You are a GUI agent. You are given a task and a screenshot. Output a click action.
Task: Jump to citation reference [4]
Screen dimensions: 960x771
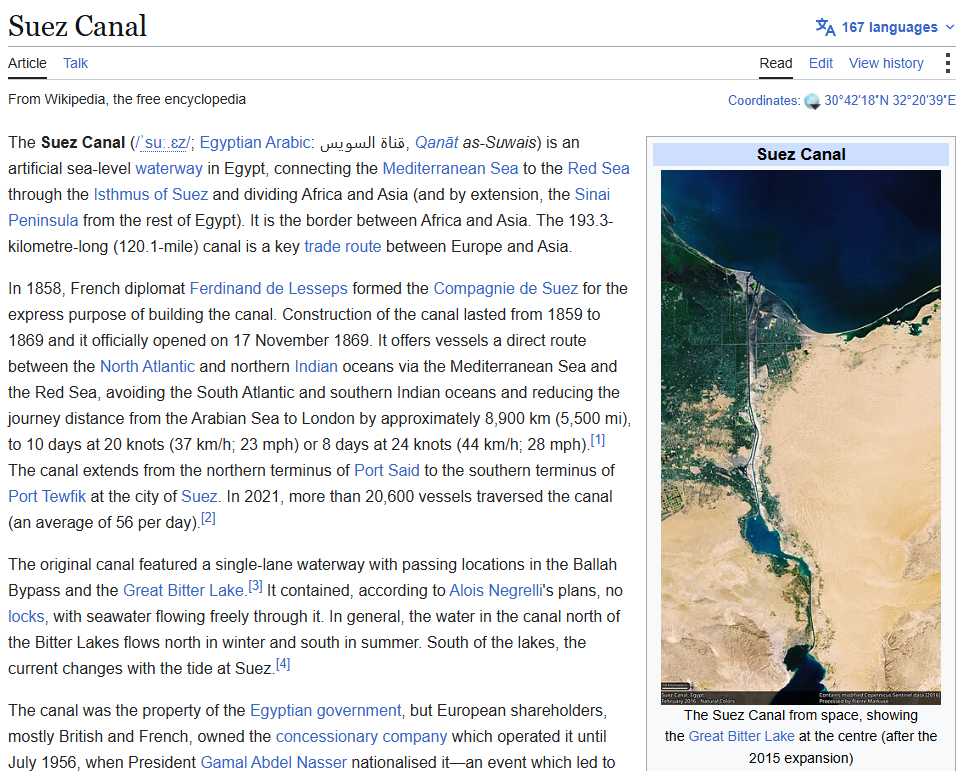tap(283, 664)
